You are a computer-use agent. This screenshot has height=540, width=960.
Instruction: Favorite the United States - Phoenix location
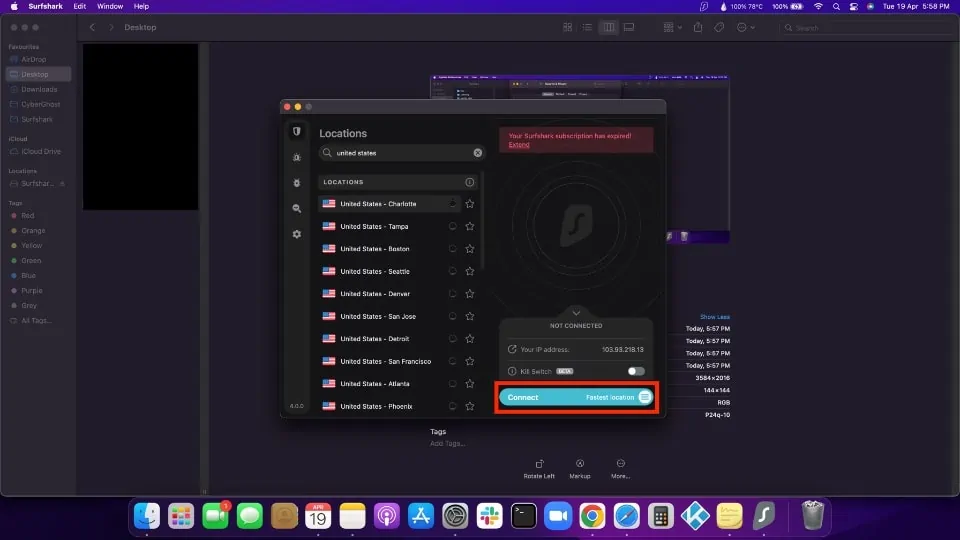pyautogui.click(x=470, y=407)
